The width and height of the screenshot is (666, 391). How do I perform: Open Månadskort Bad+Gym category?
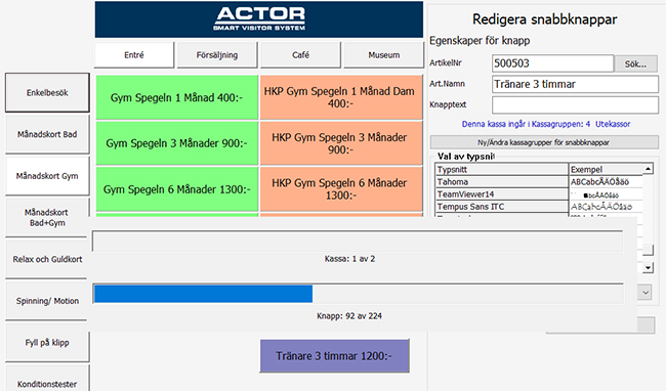(47, 217)
